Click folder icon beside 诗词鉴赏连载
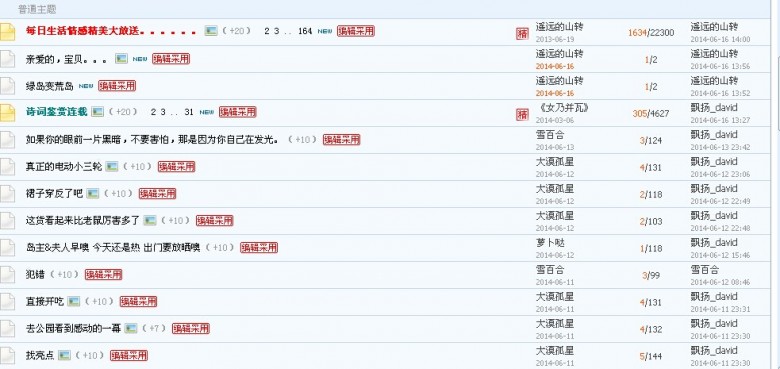780x369 pixels. [7, 113]
